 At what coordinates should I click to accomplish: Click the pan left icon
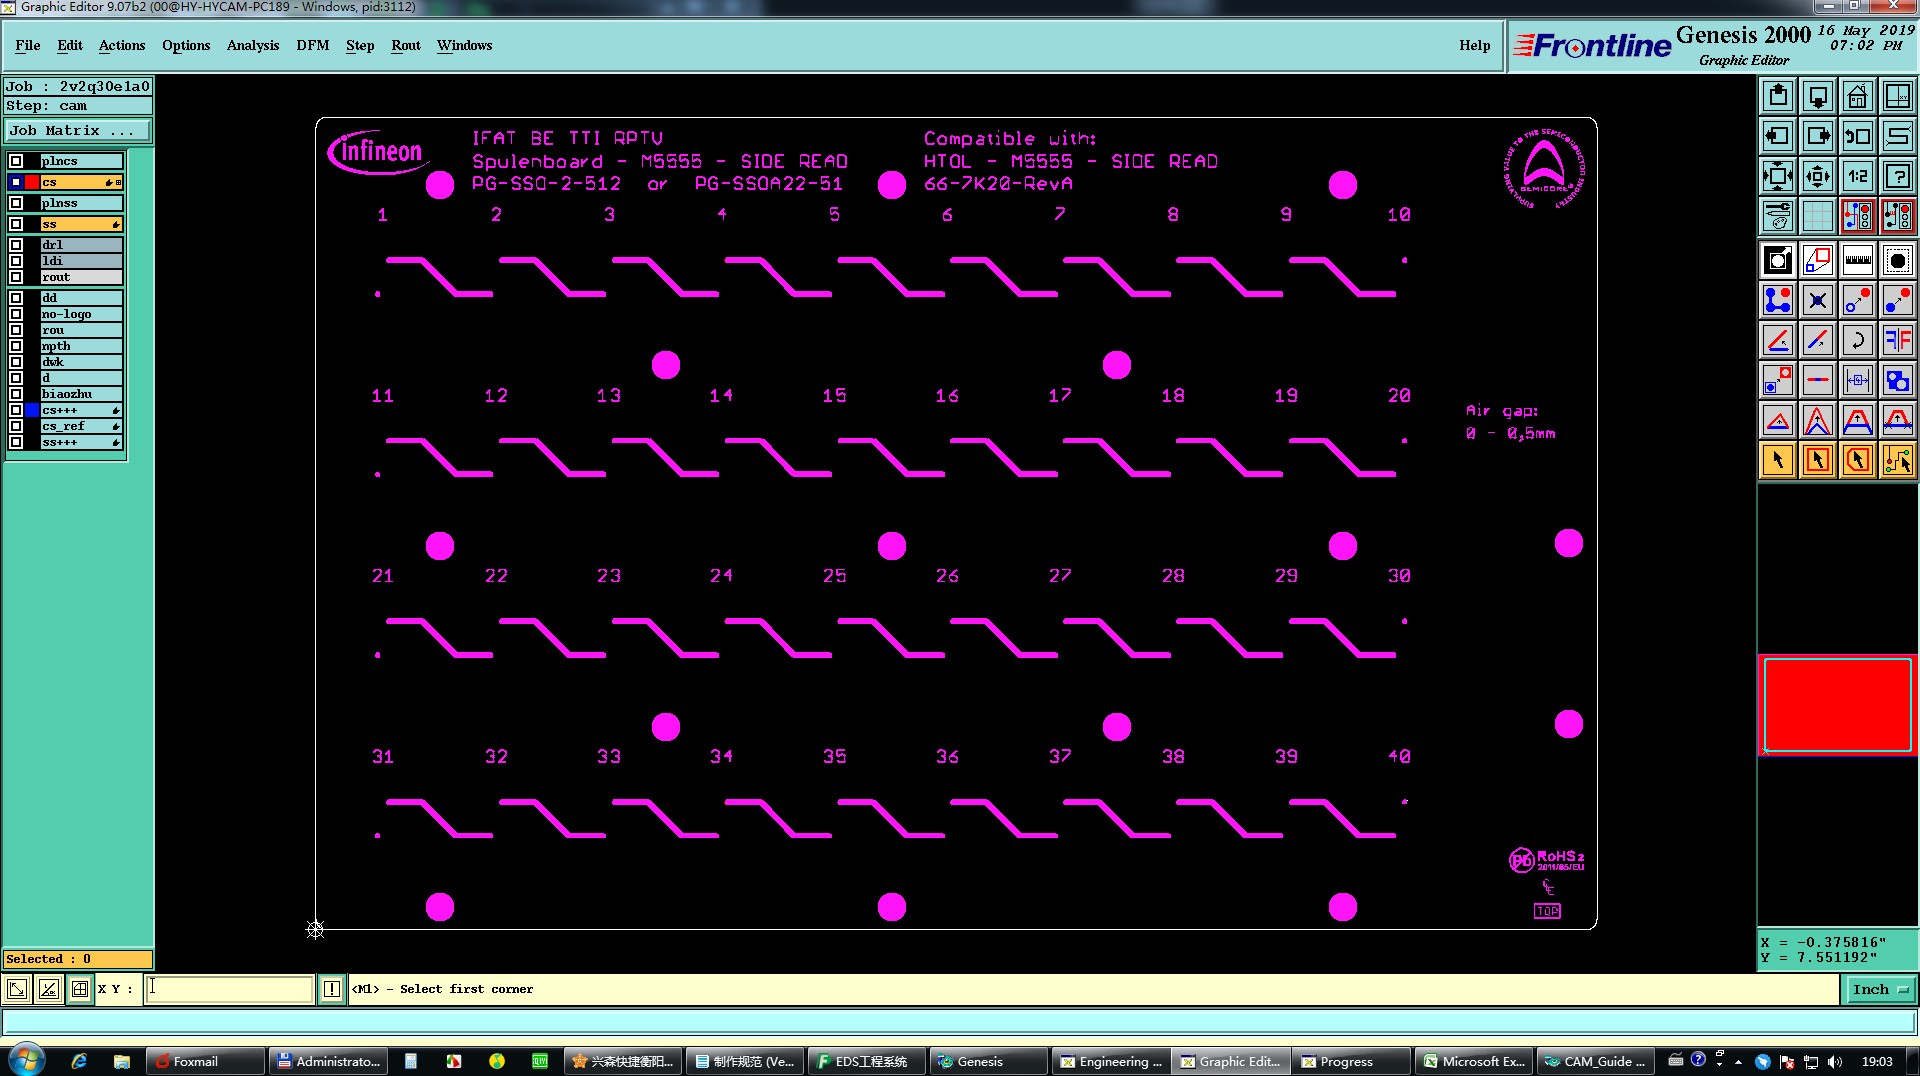pos(1778,136)
